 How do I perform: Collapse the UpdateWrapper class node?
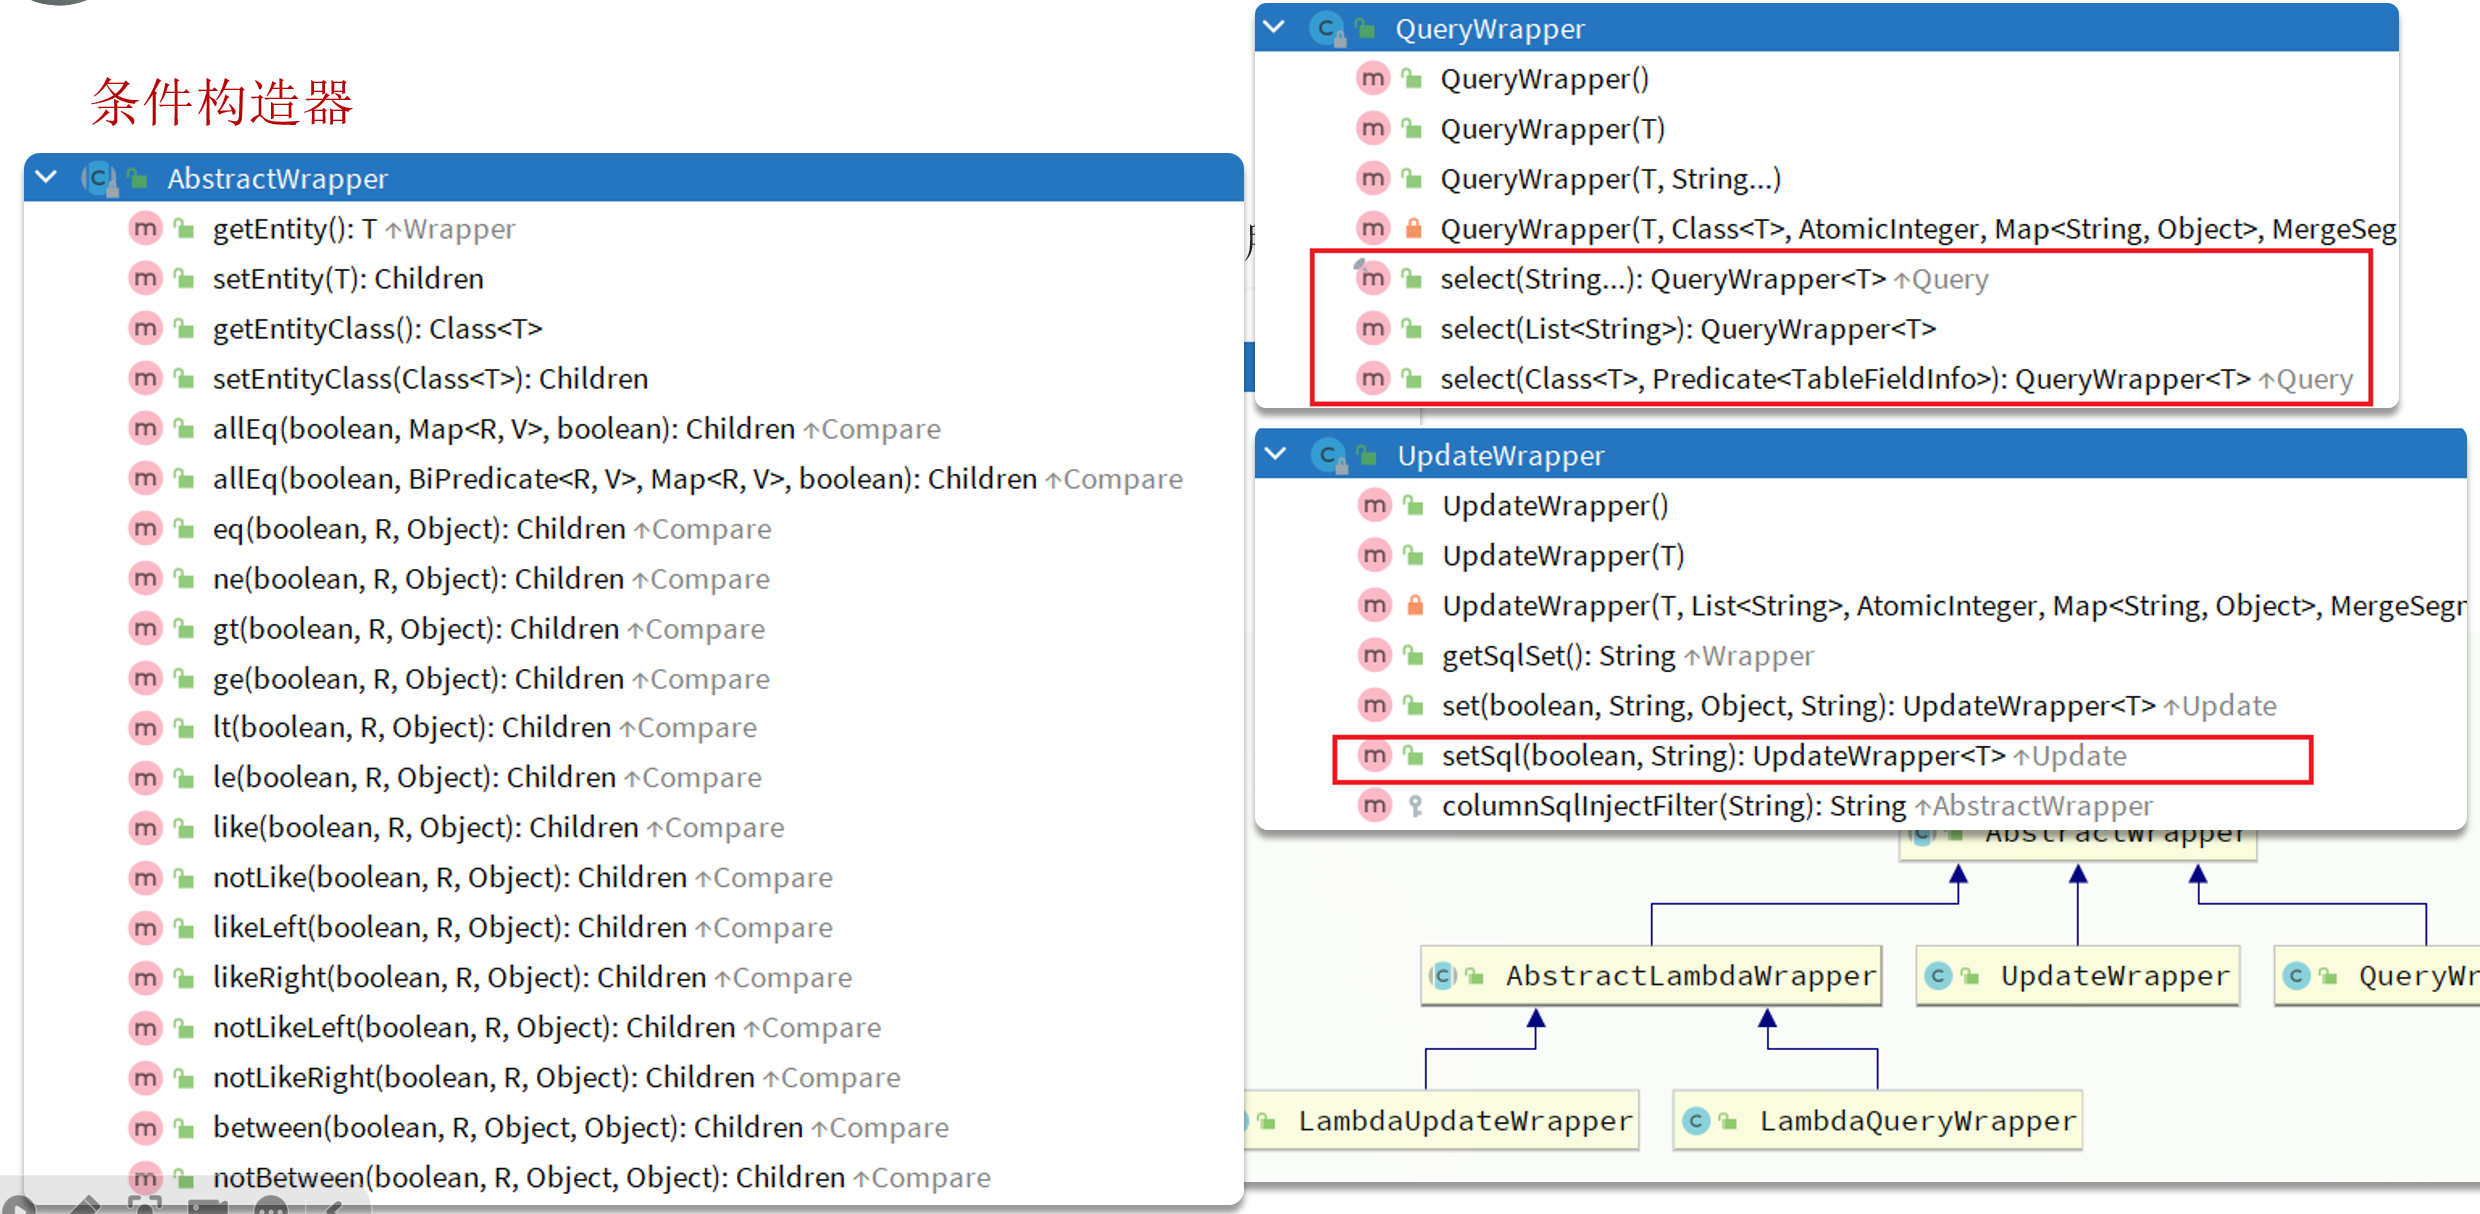click(x=1275, y=454)
